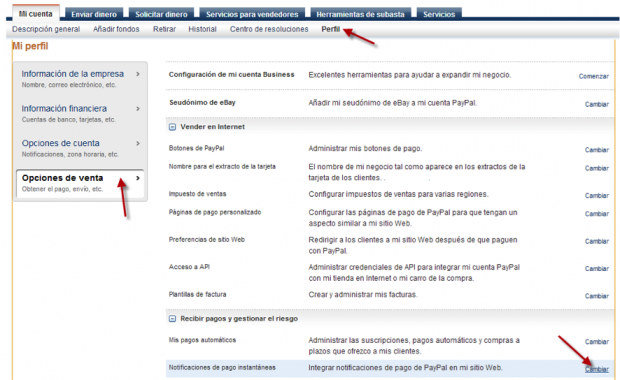Click the Opciones de cuenta arrow icon
This screenshot has width=620, height=380.
pos(138,144)
